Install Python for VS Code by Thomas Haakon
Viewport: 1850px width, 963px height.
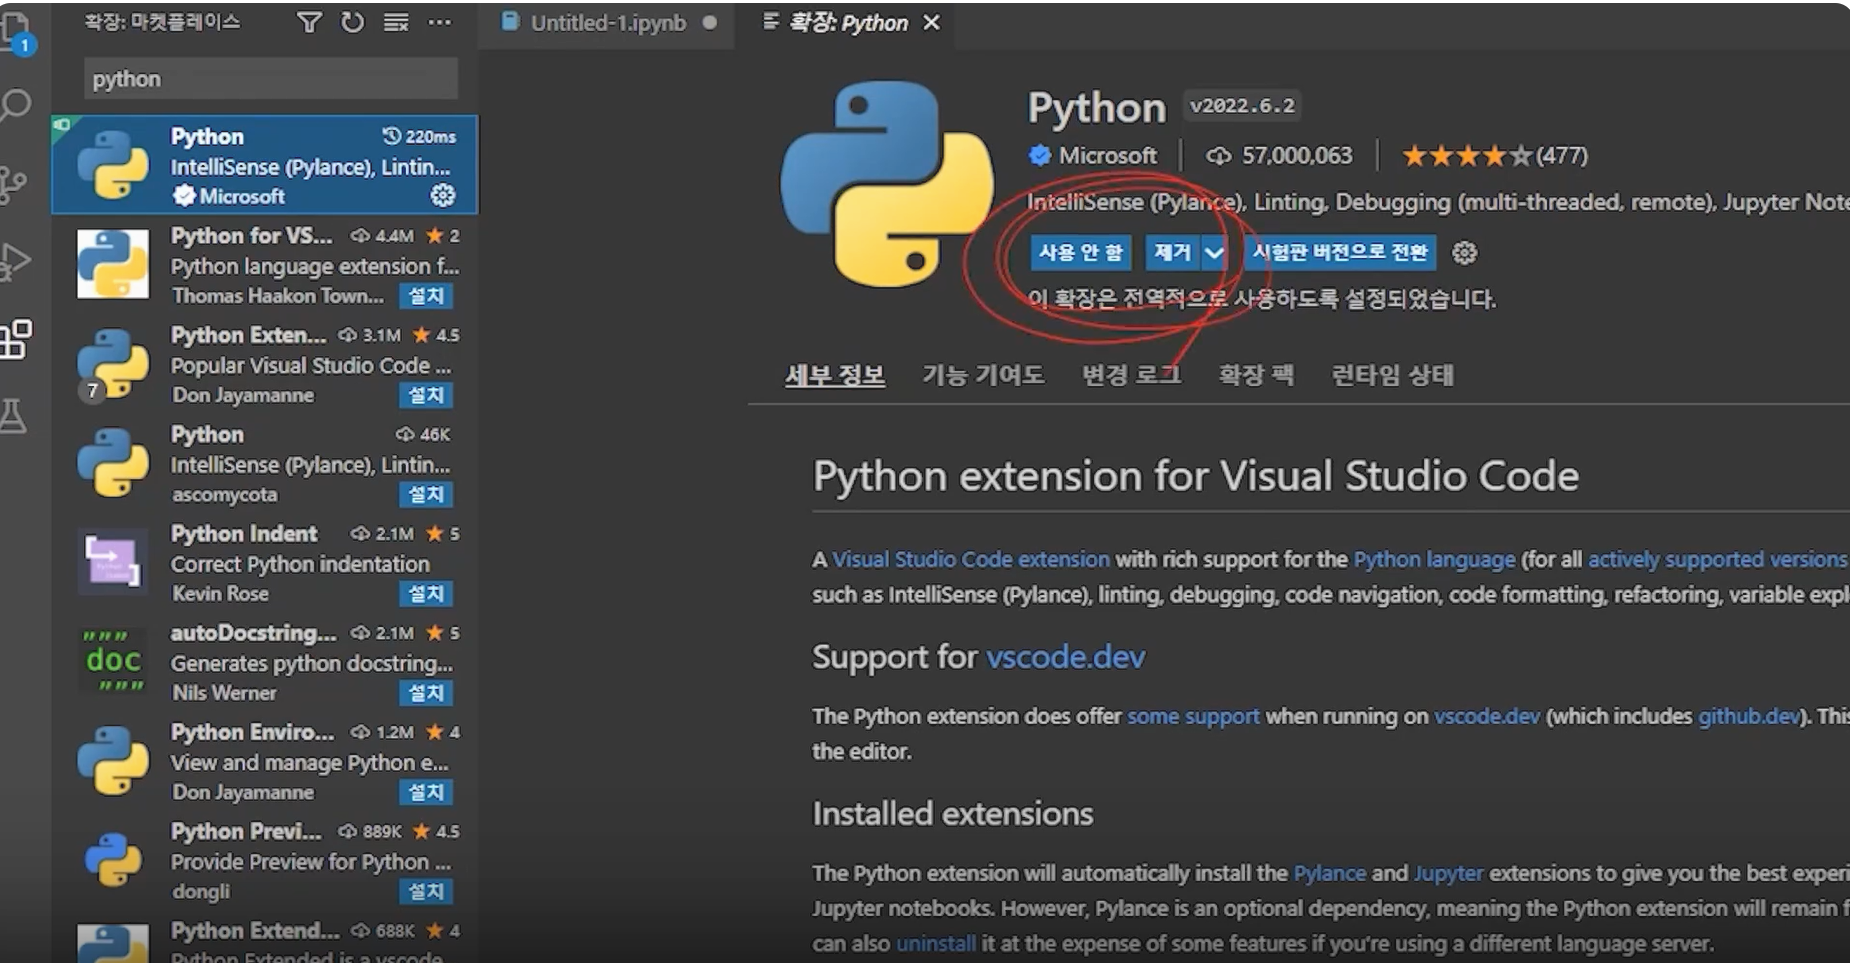coord(426,296)
